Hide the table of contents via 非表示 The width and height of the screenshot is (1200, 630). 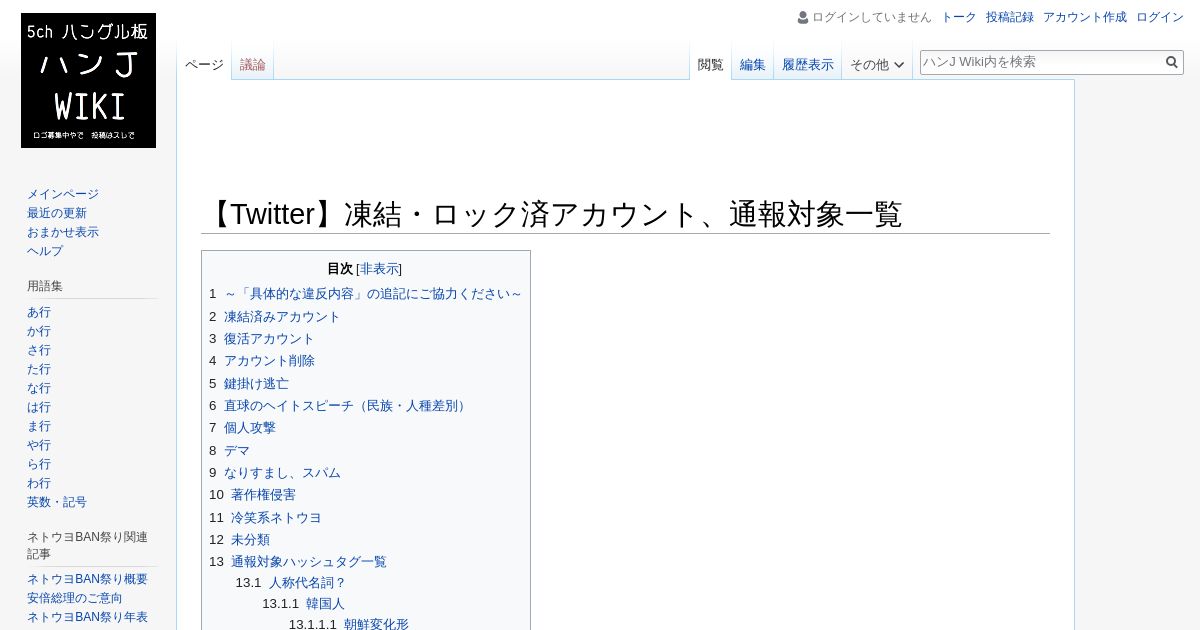[380, 269]
